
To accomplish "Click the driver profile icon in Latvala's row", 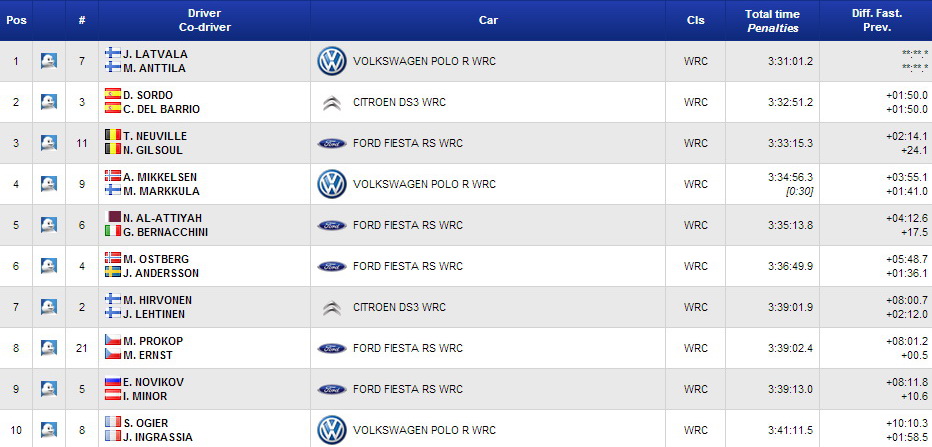I will [49, 61].
